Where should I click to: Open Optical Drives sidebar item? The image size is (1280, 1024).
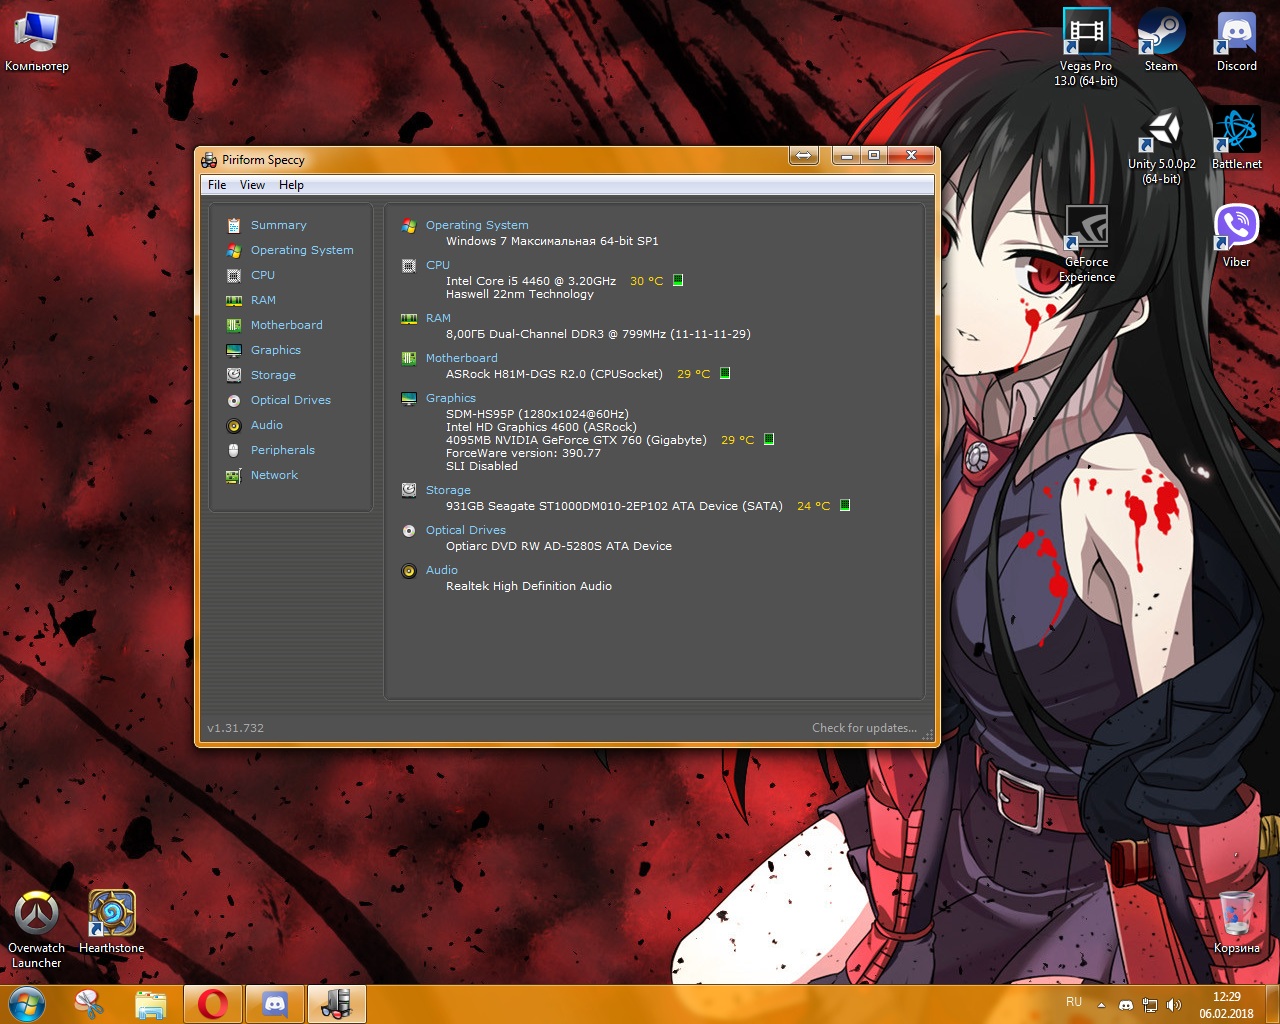coord(290,400)
